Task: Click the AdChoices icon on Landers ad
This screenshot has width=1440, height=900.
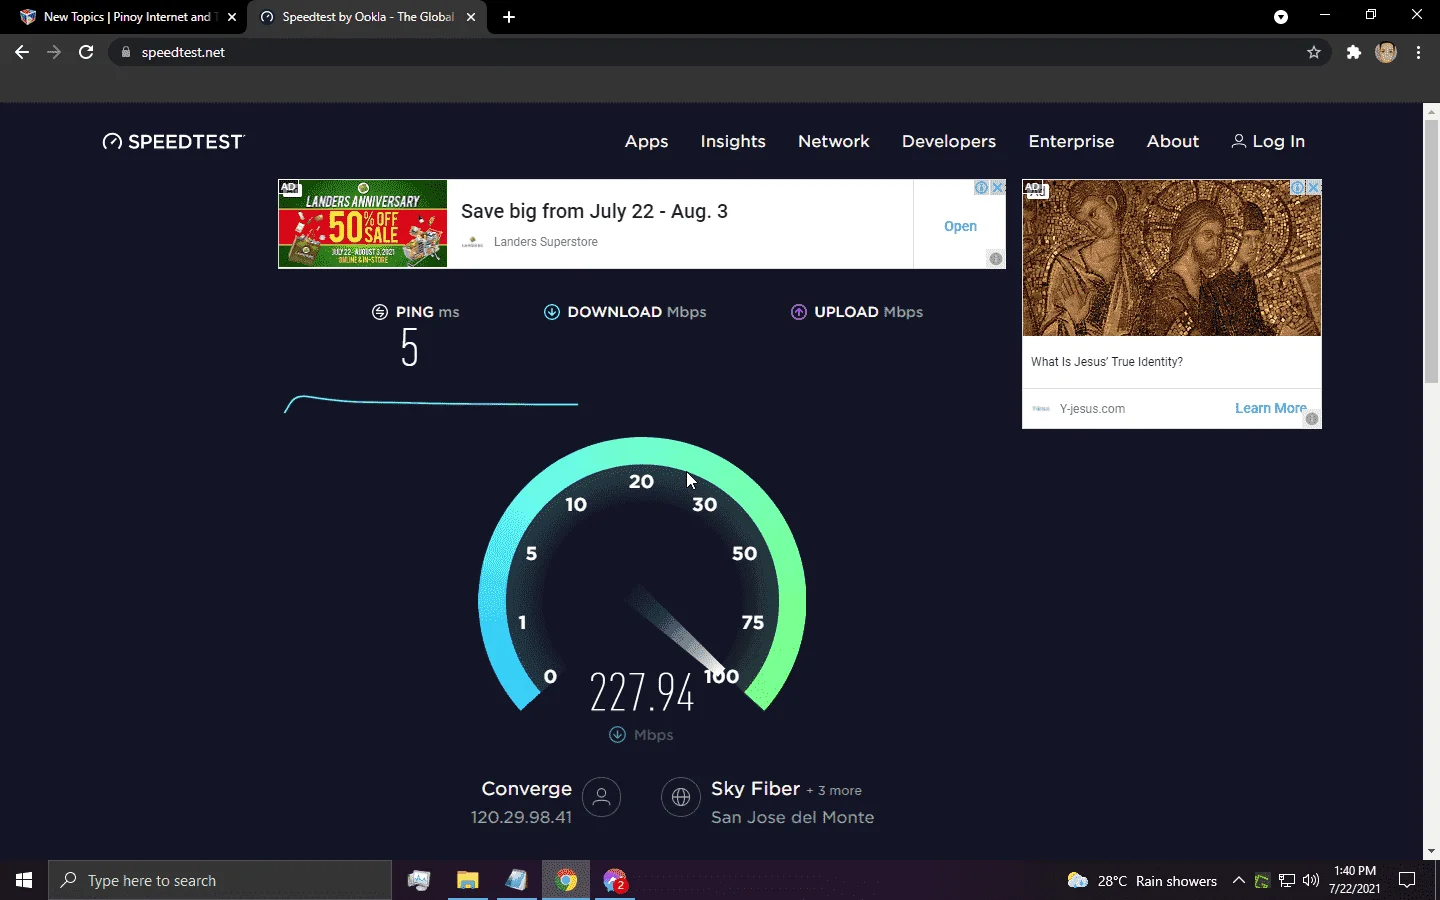Action: pyautogui.click(x=982, y=188)
